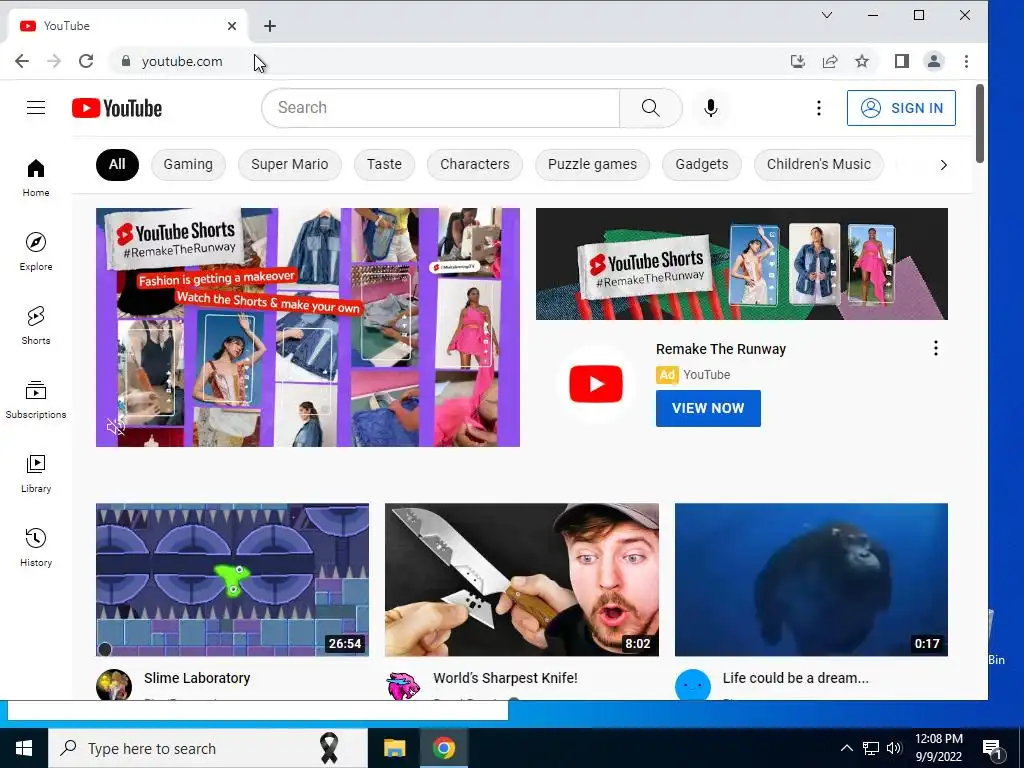Open Chrome three-dot menu
The height and width of the screenshot is (768, 1024).
click(967, 61)
